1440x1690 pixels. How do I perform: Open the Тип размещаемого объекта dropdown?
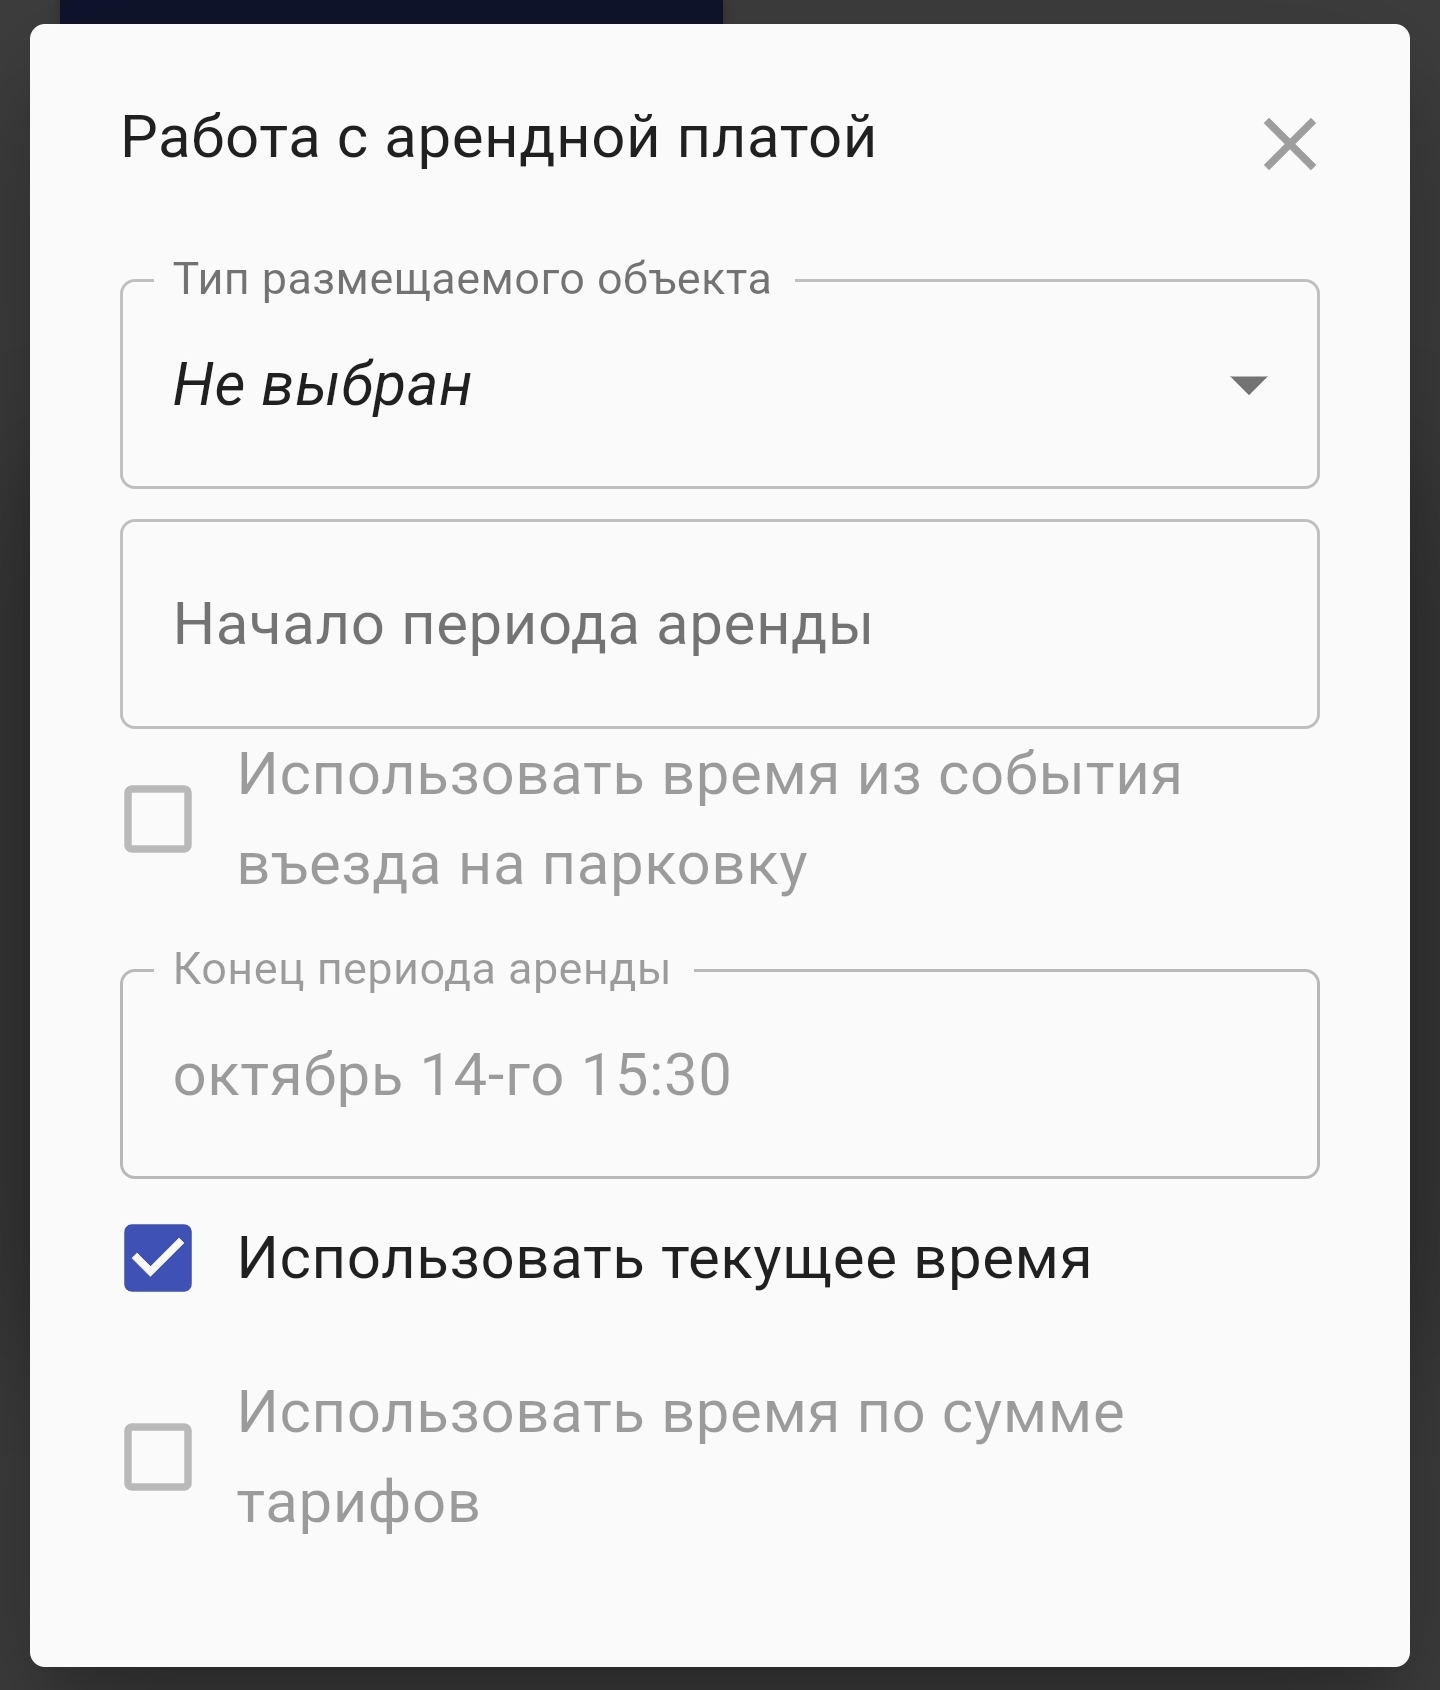(718, 385)
